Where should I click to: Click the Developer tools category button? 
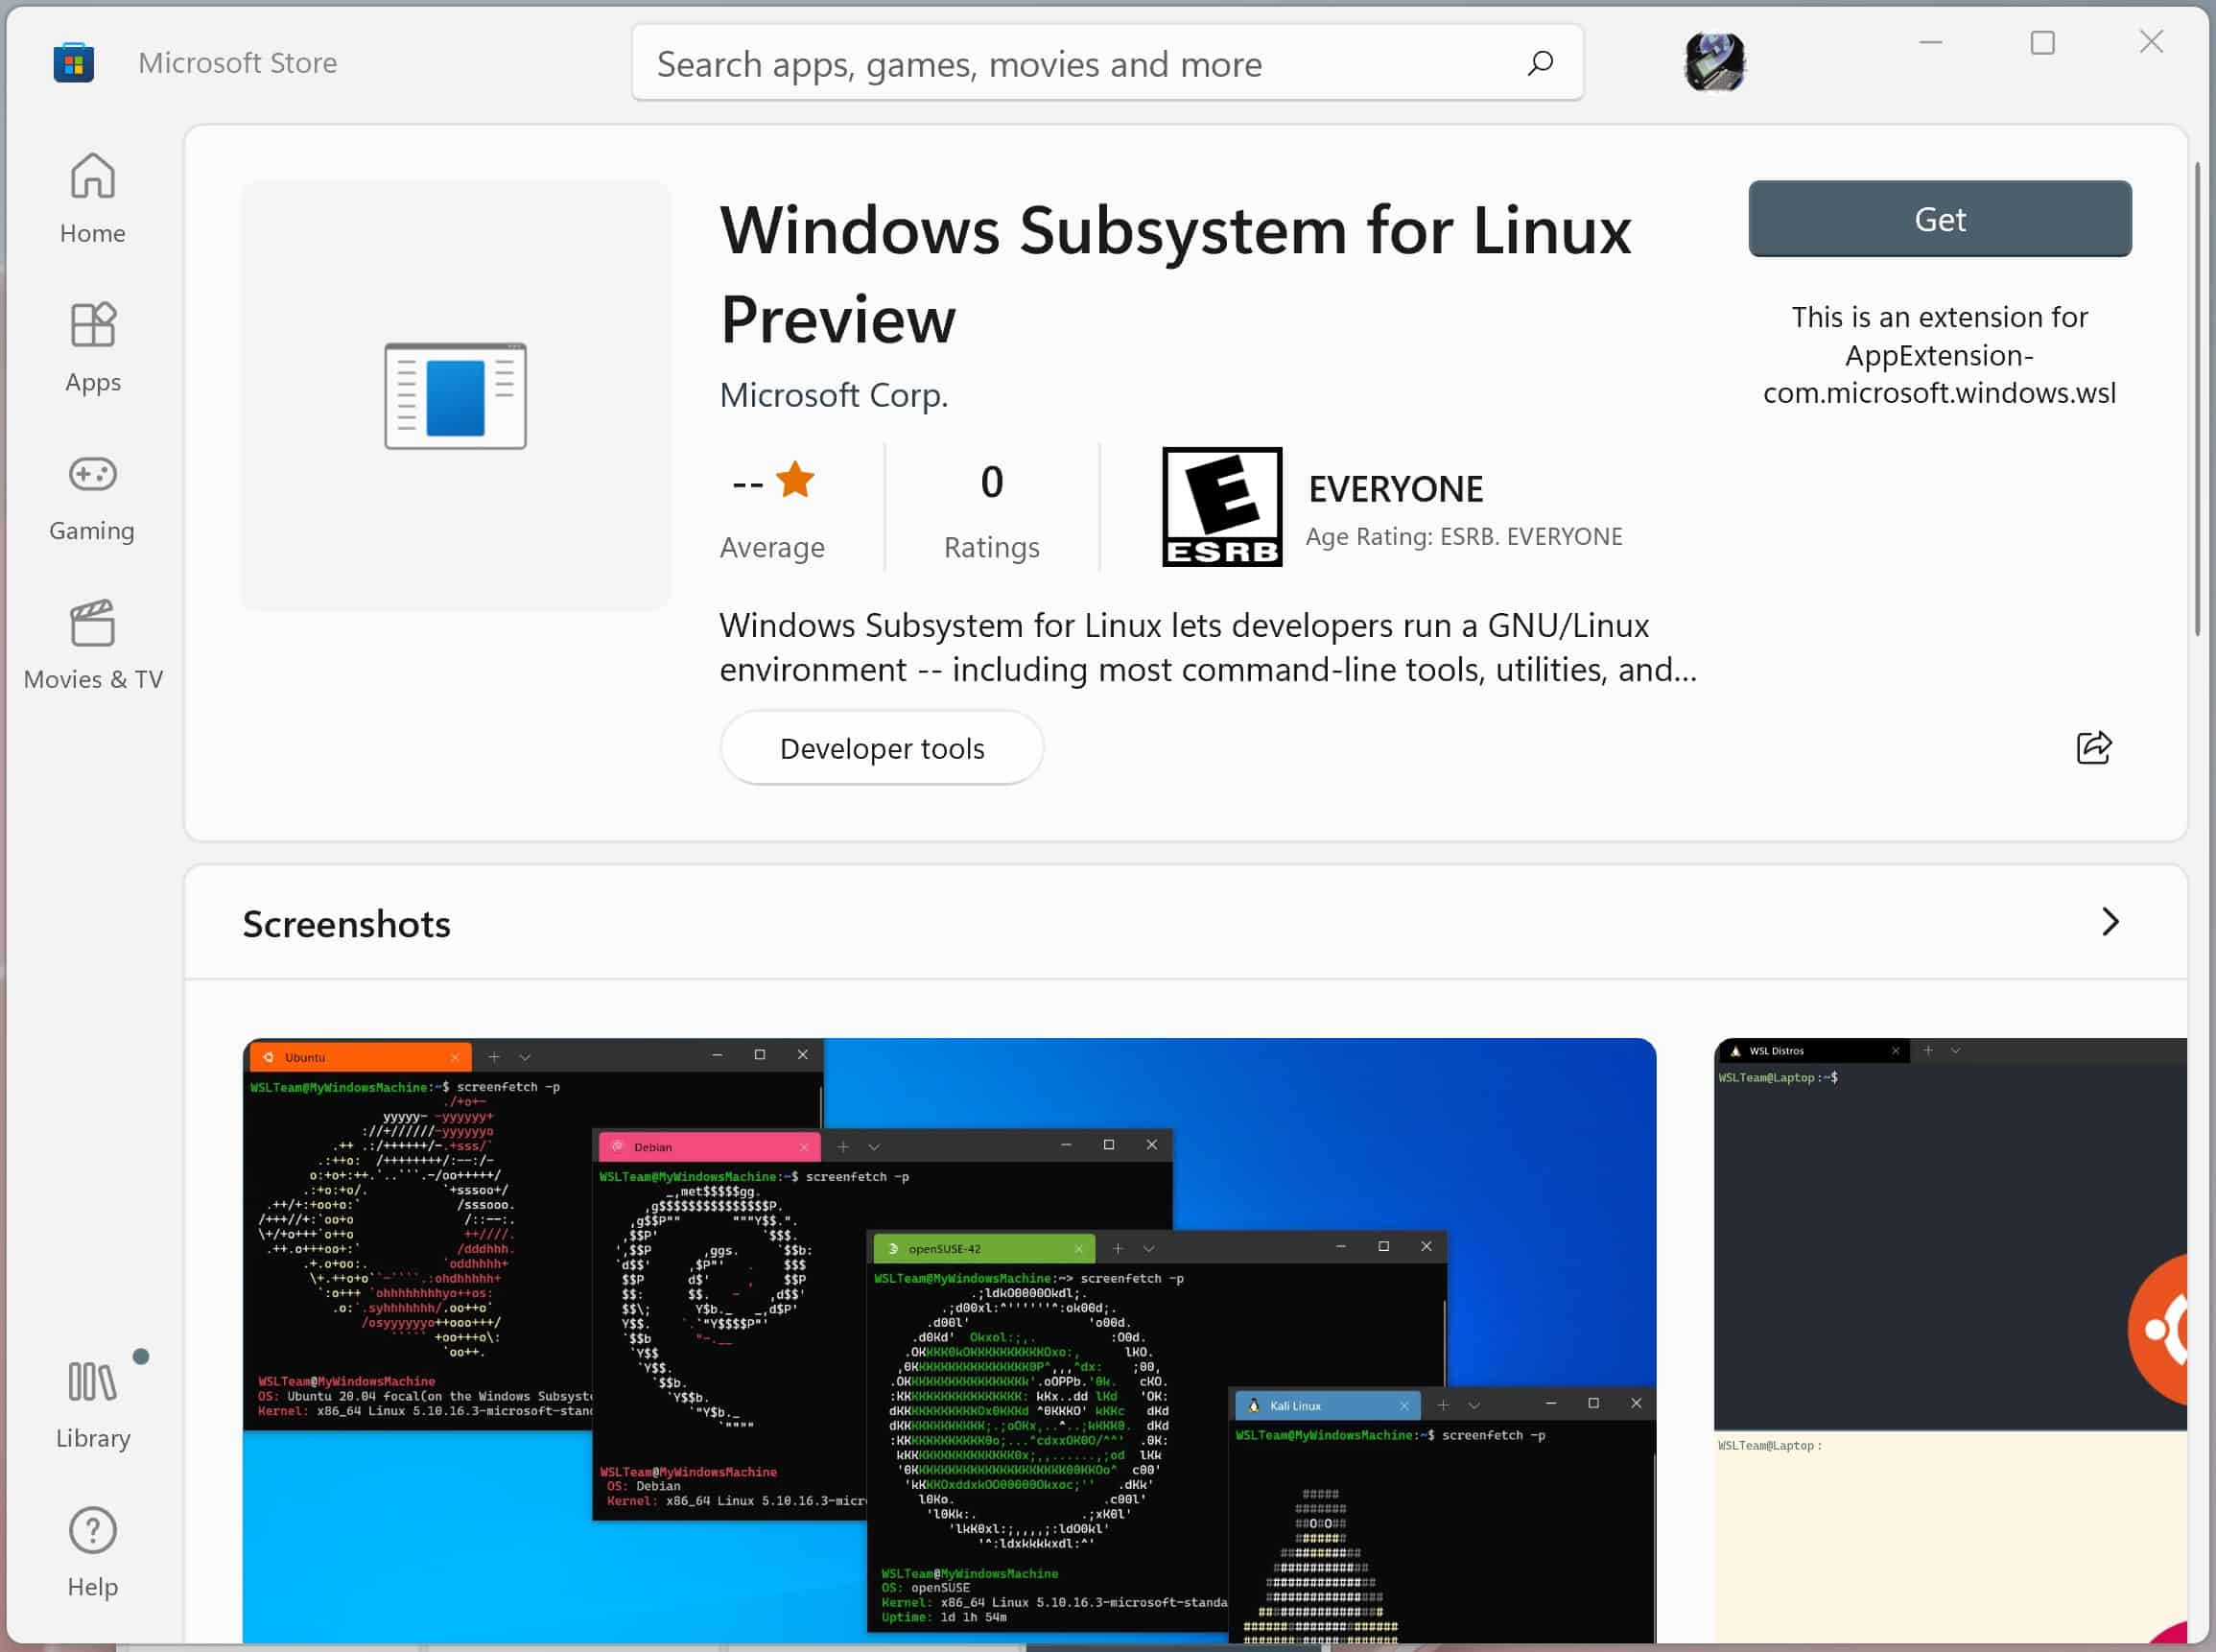pyautogui.click(x=882, y=746)
